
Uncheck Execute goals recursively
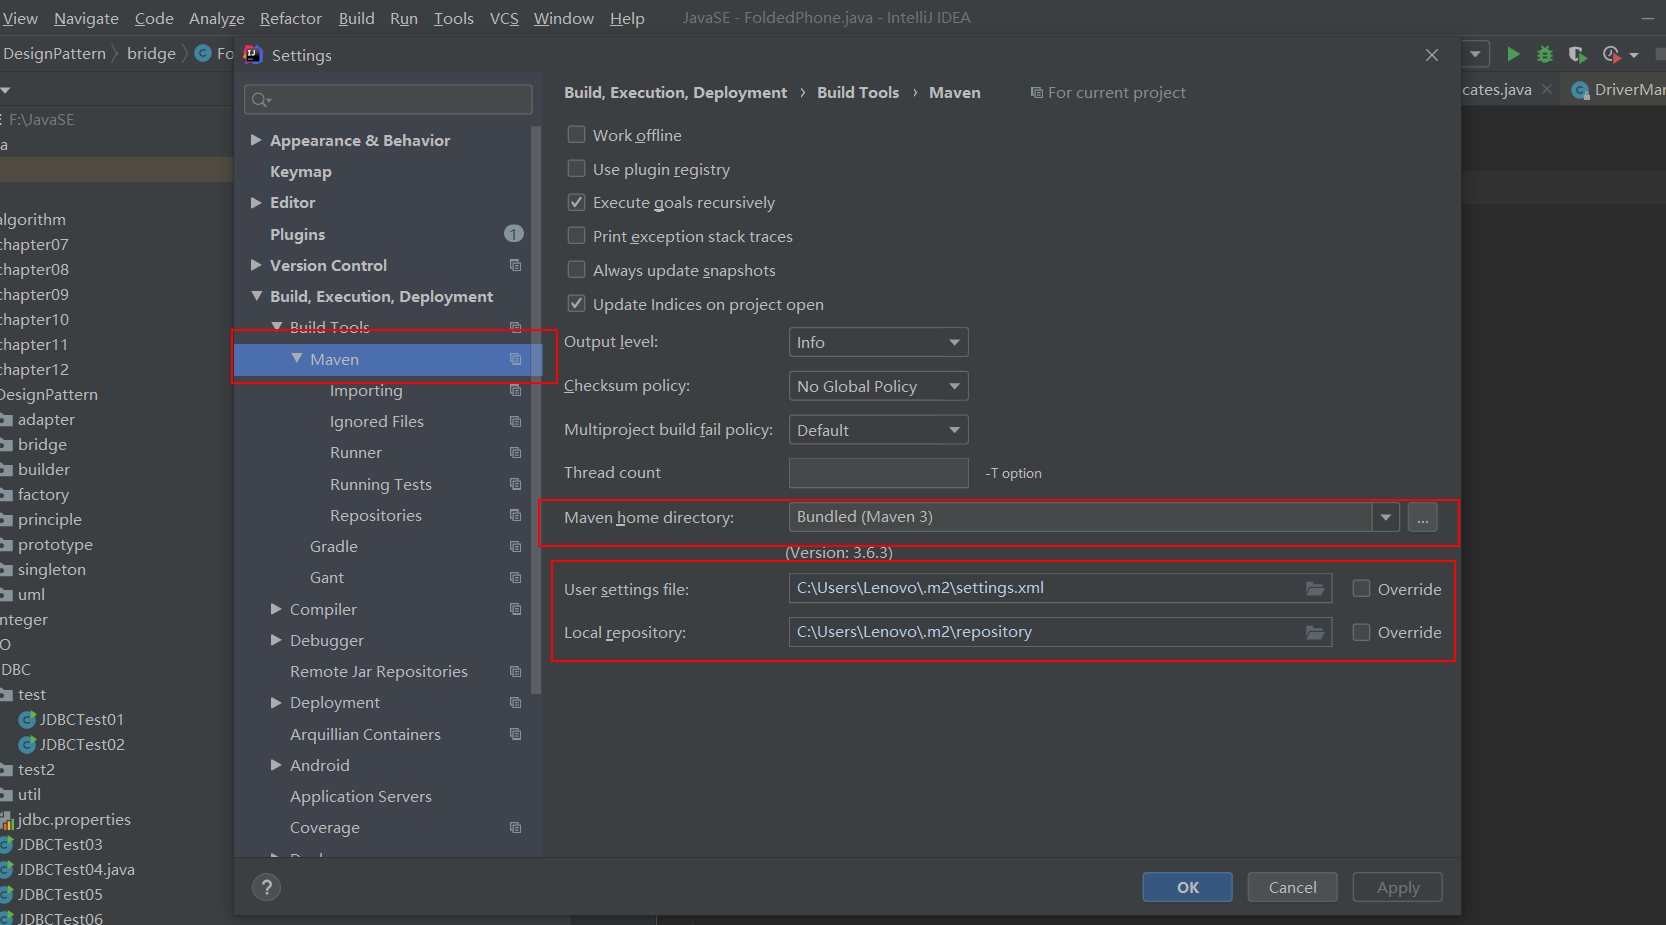(576, 202)
